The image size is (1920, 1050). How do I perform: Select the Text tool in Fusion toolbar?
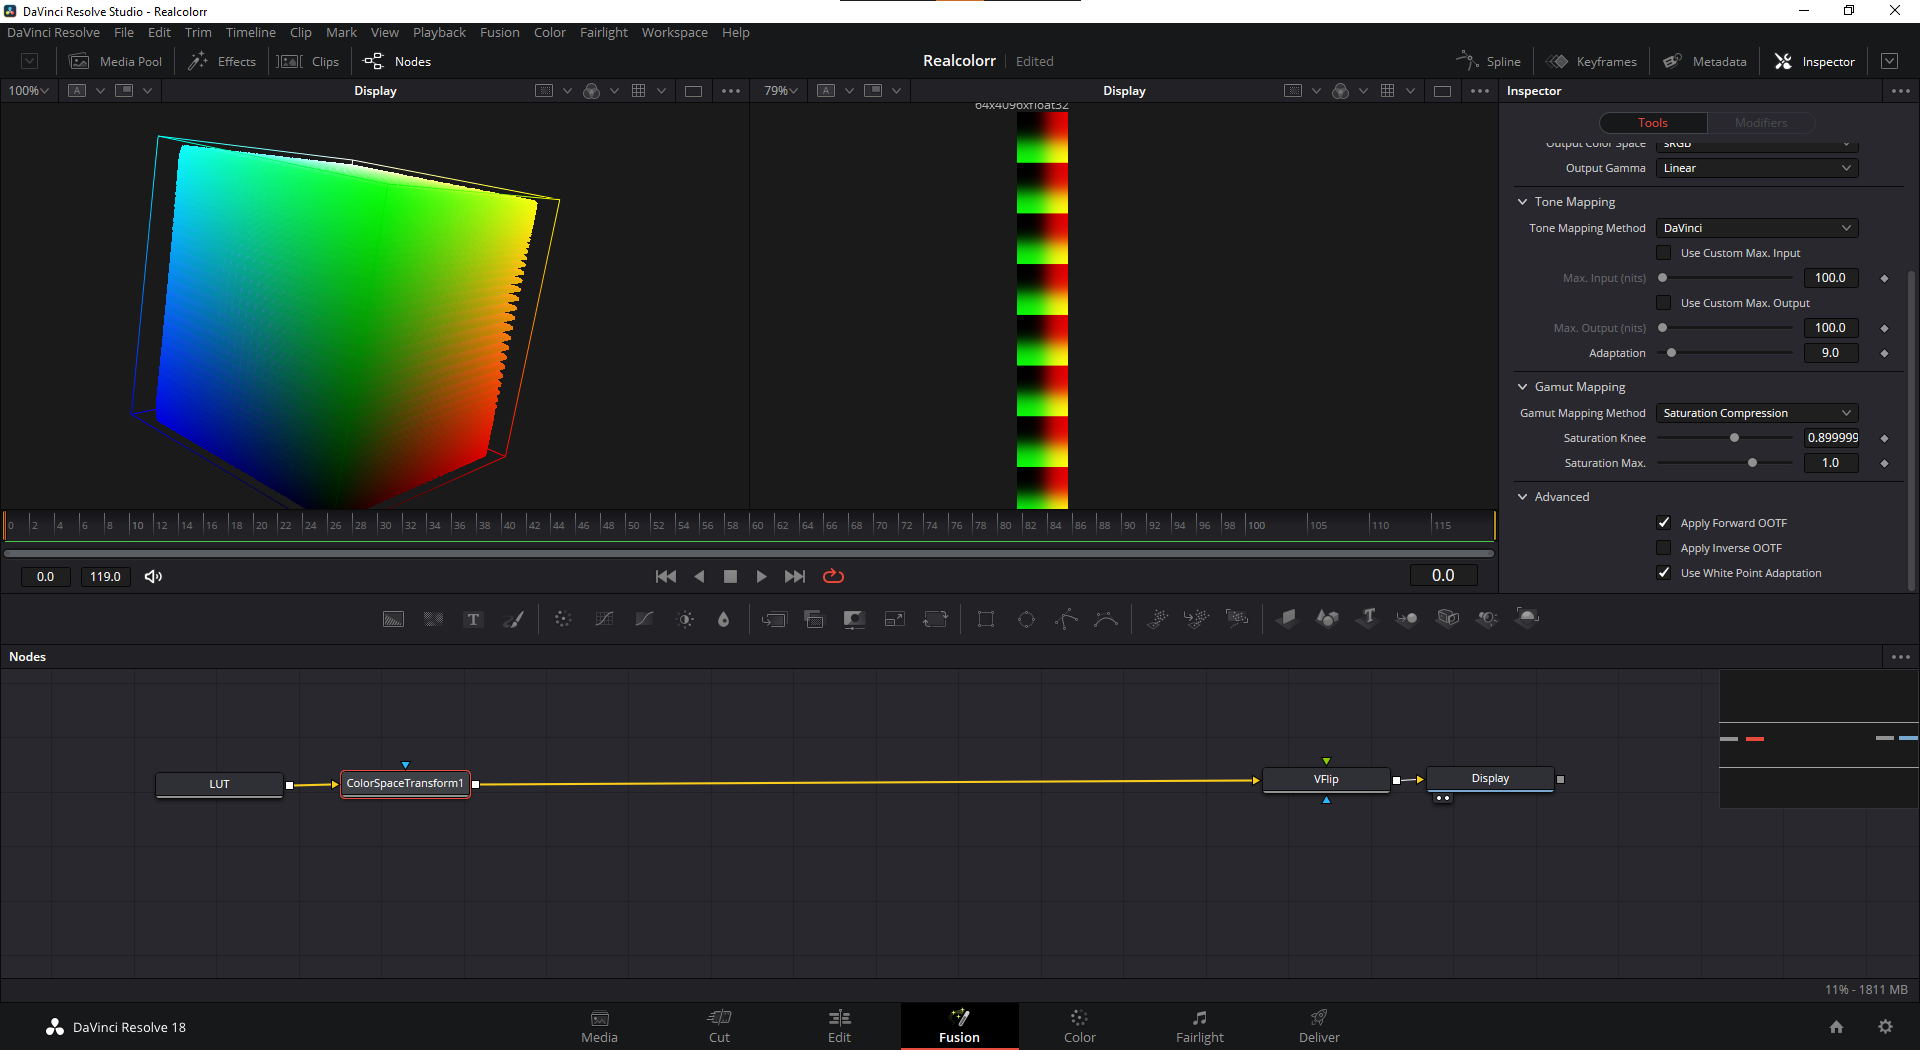[x=474, y=620]
